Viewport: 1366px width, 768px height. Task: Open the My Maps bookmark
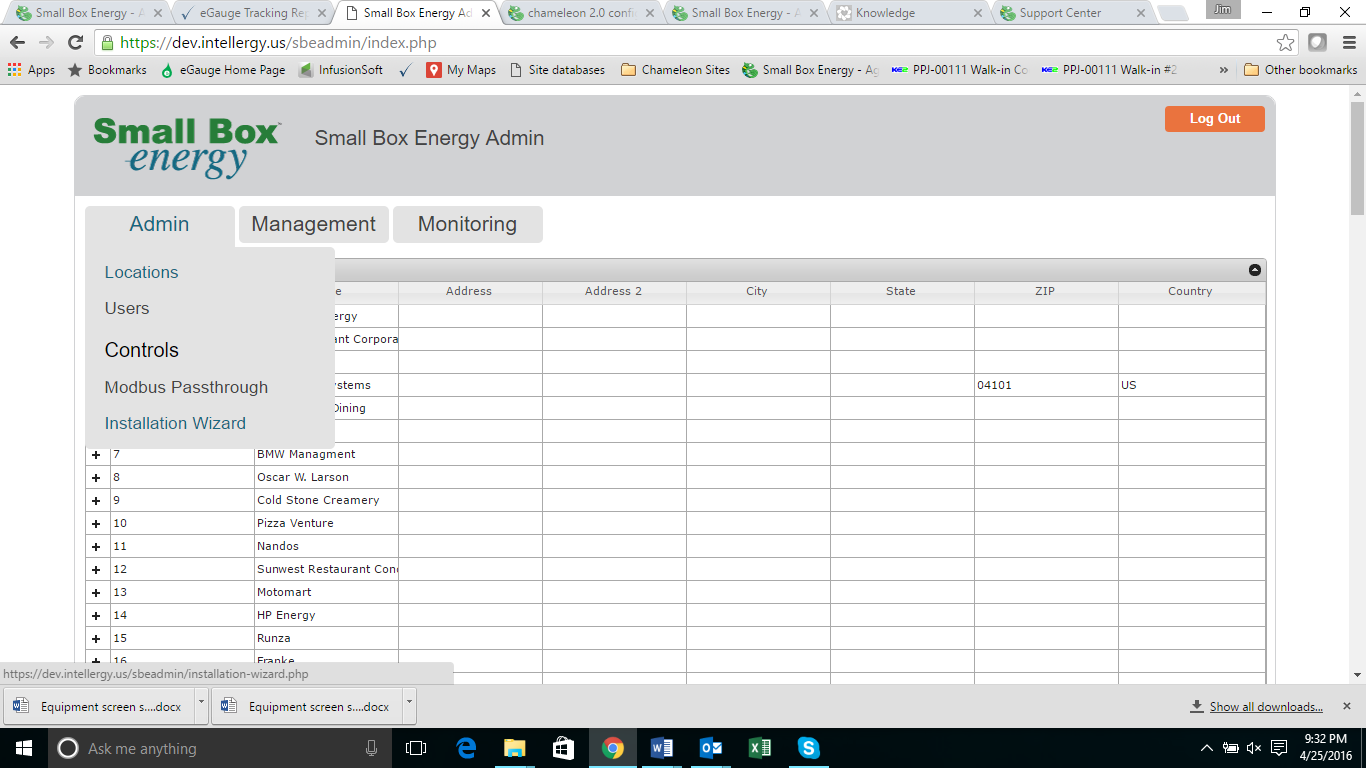click(461, 70)
